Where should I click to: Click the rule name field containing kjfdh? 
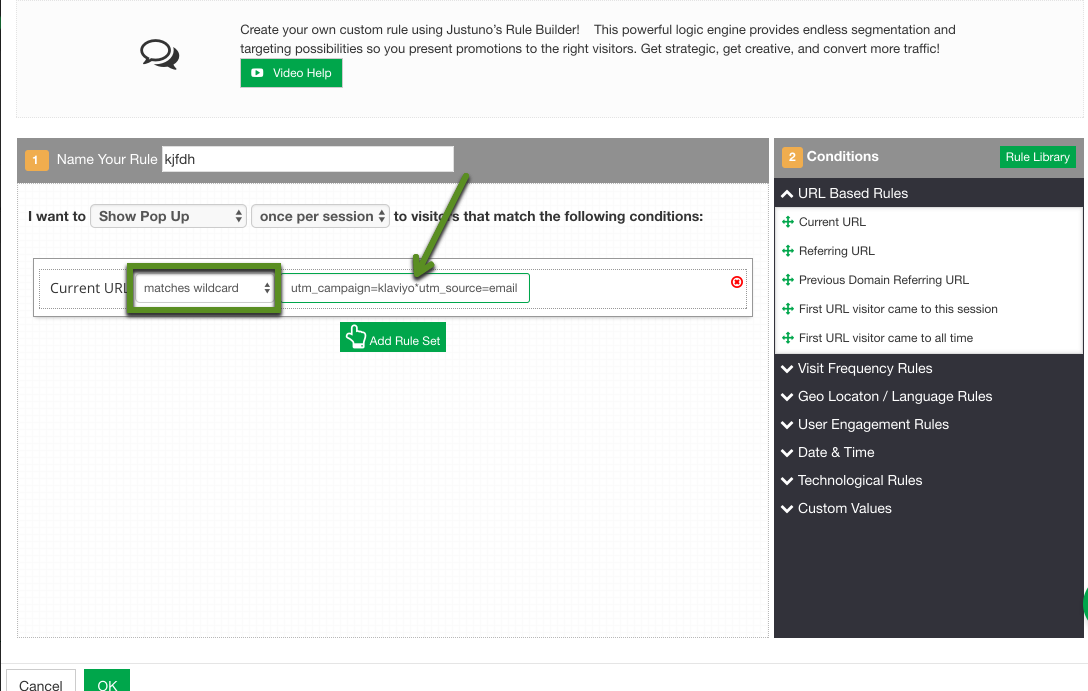(x=307, y=158)
